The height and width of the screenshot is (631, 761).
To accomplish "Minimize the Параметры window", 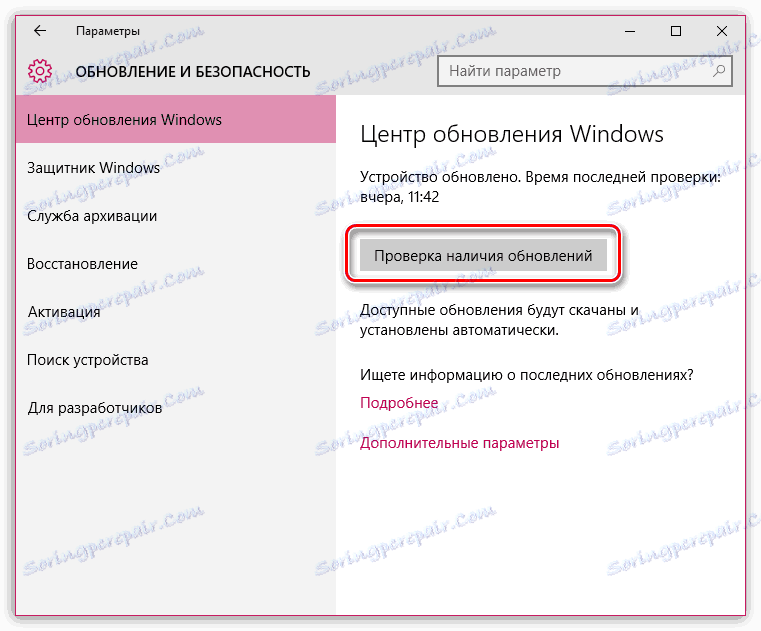I will pos(630,31).
